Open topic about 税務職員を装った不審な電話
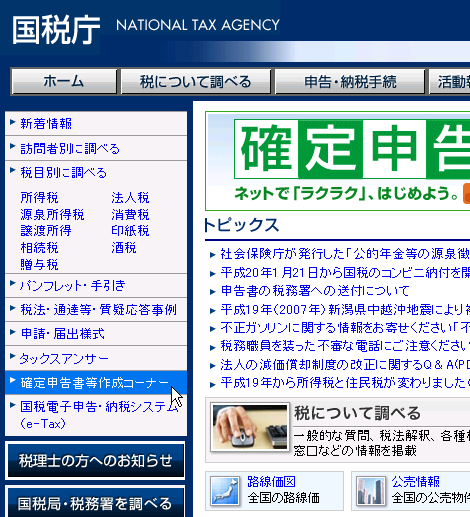 click(x=345, y=346)
